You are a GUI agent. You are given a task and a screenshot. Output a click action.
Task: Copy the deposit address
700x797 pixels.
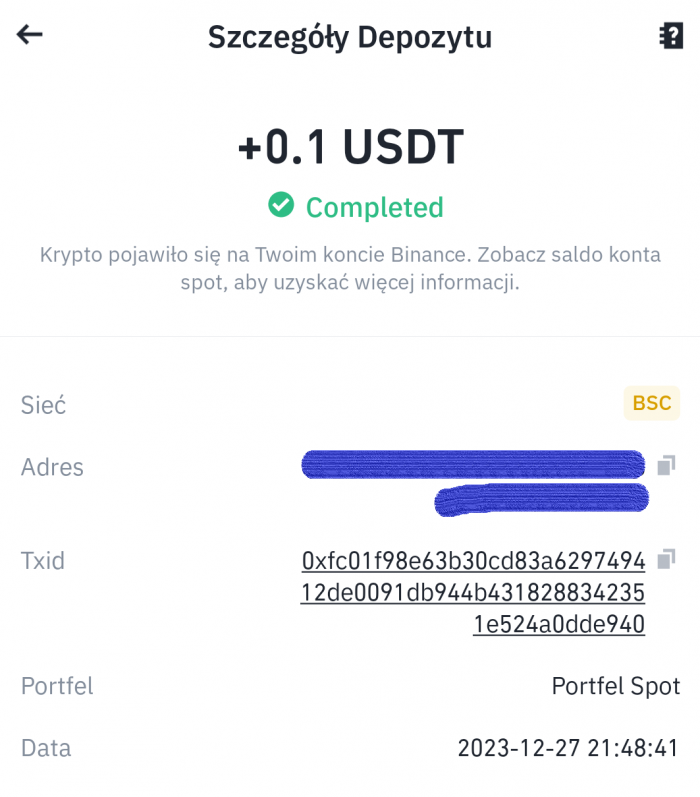(x=667, y=464)
